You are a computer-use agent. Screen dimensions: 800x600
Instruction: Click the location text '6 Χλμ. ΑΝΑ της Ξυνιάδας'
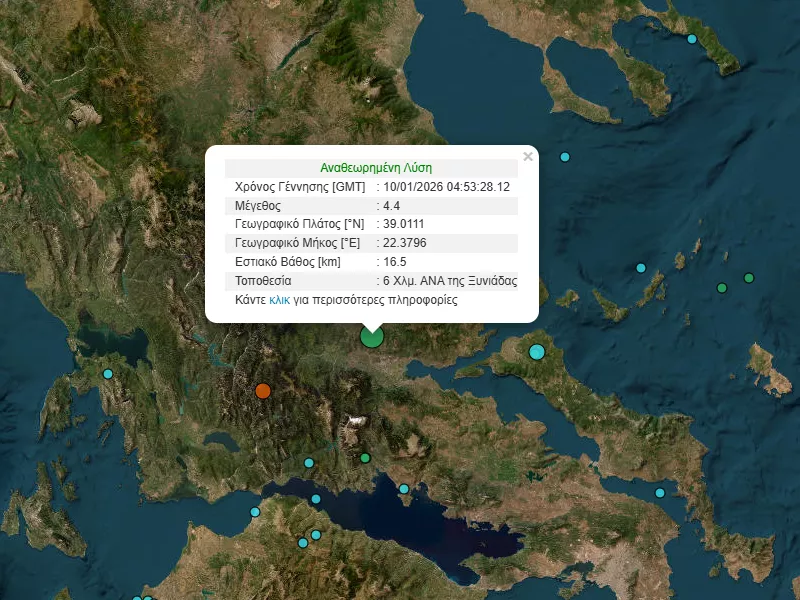pos(449,280)
